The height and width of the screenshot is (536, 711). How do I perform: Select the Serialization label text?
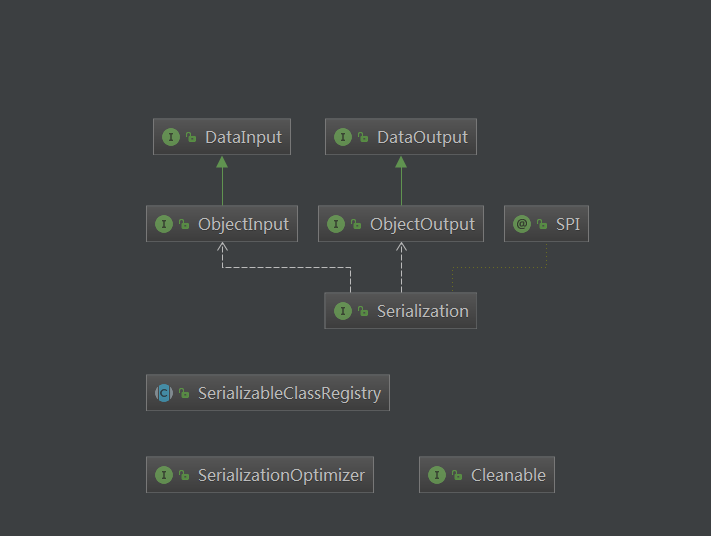(x=422, y=311)
